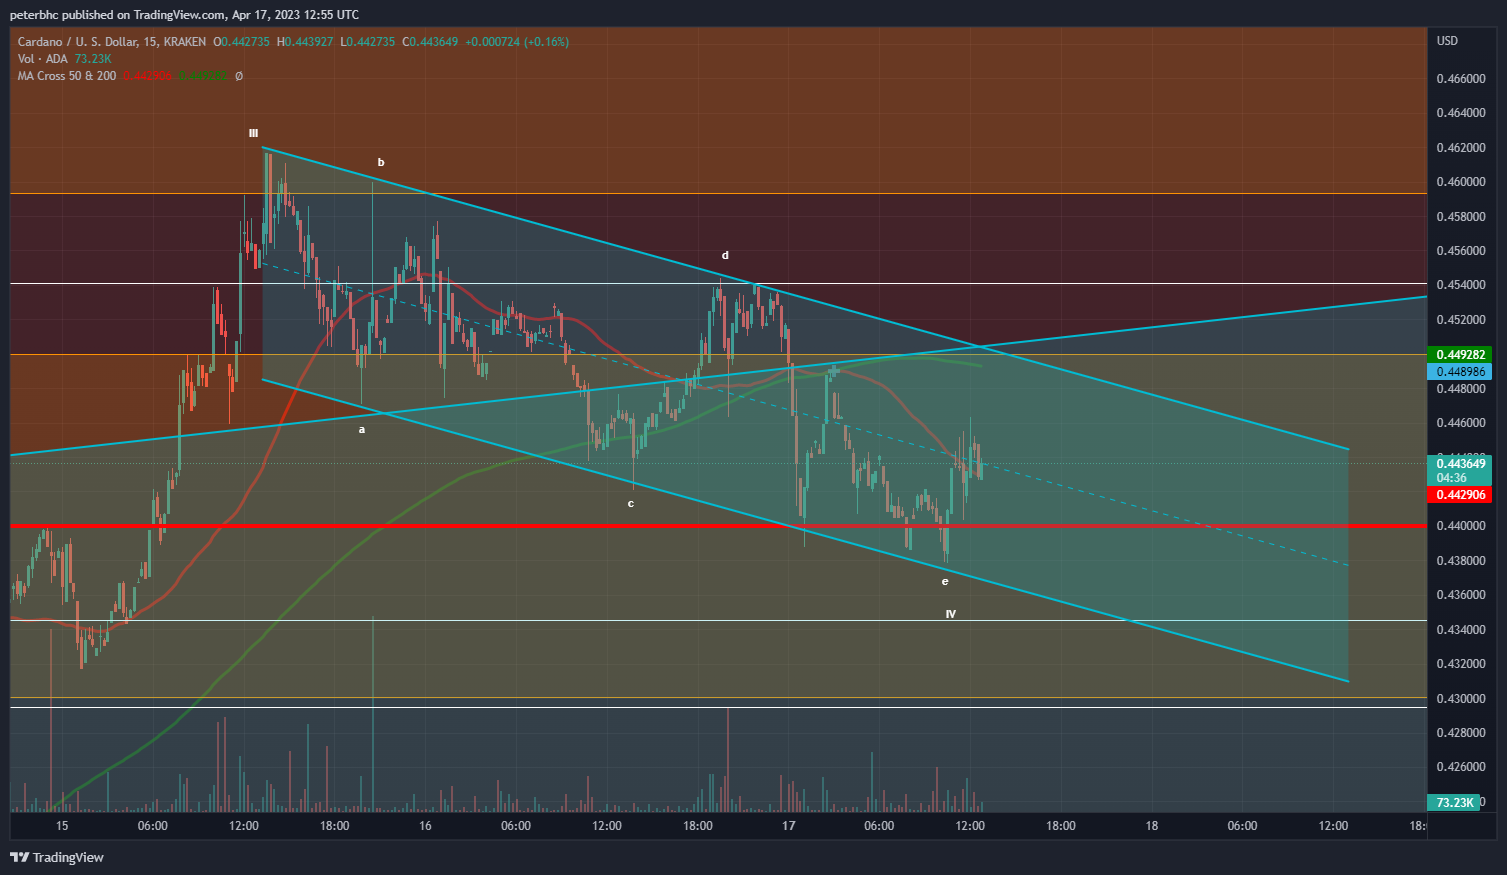Click the wave label 'b' on chart
This screenshot has height=875, width=1507.
coord(381,162)
